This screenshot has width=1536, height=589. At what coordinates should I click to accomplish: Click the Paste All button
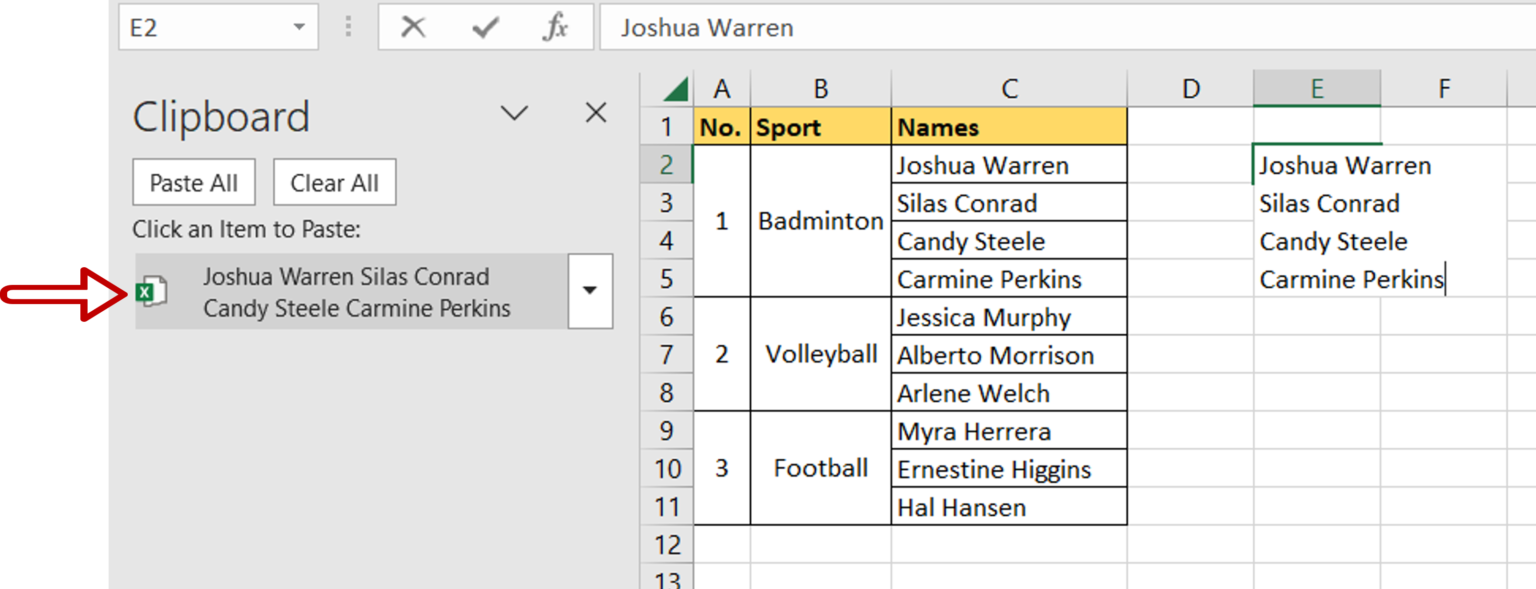[x=193, y=182]
